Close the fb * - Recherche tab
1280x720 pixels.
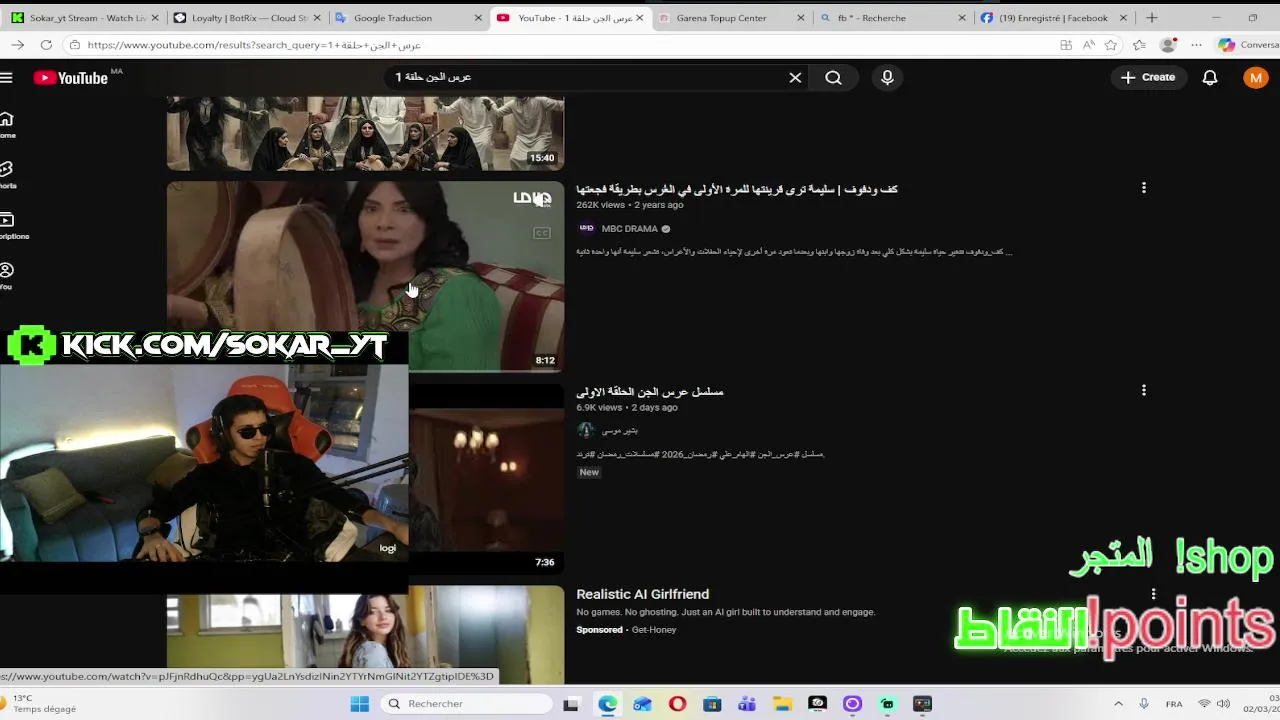[x=962, y=17]
